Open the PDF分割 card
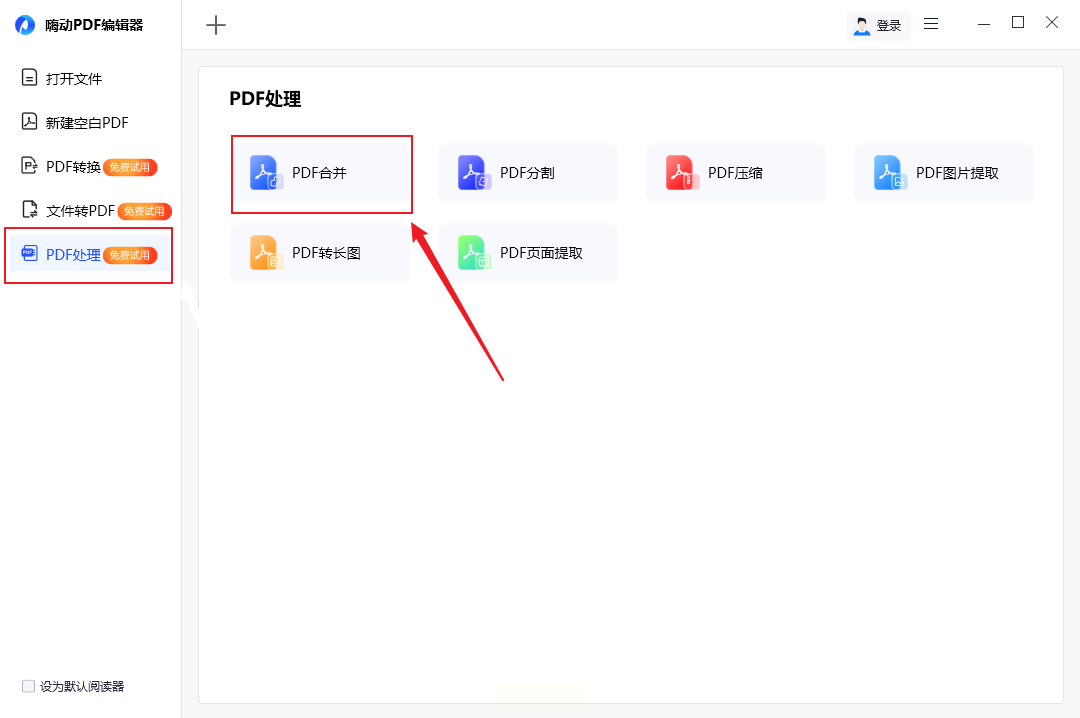This screenshot has width=1080, height=718. (x=528, y=173)
